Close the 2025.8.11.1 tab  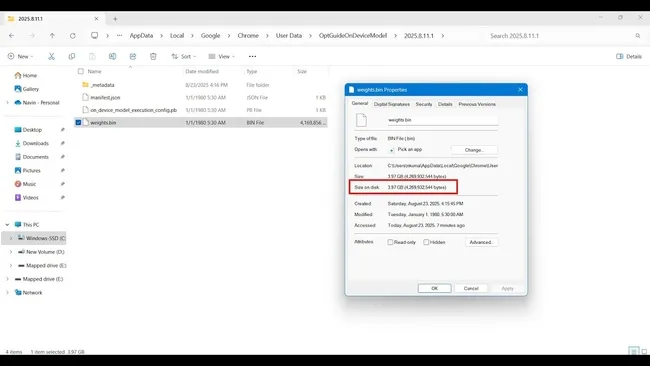tap(96, 19)
